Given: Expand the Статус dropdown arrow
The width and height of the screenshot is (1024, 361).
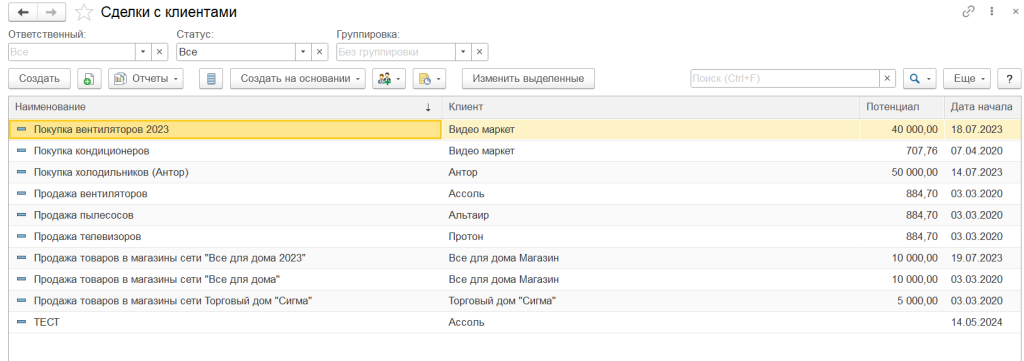Looking at the screenshot, I should coord(303,52).
